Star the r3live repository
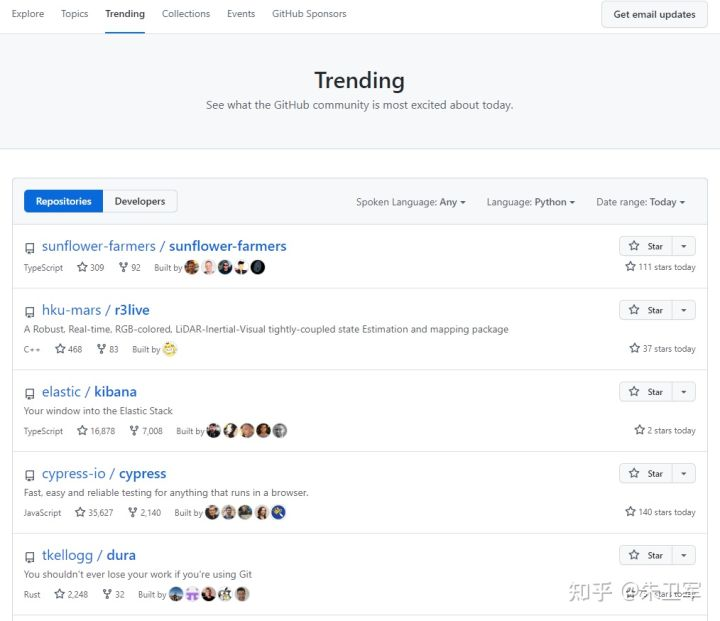720x621 pixels. [x=646, y=310]
